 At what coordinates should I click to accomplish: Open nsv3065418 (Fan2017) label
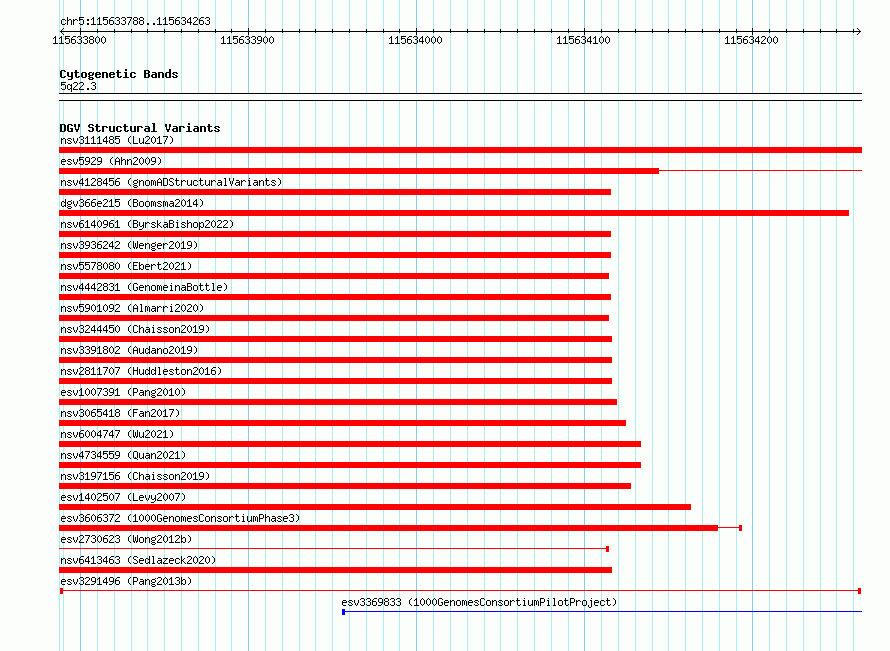coord(120,413)
